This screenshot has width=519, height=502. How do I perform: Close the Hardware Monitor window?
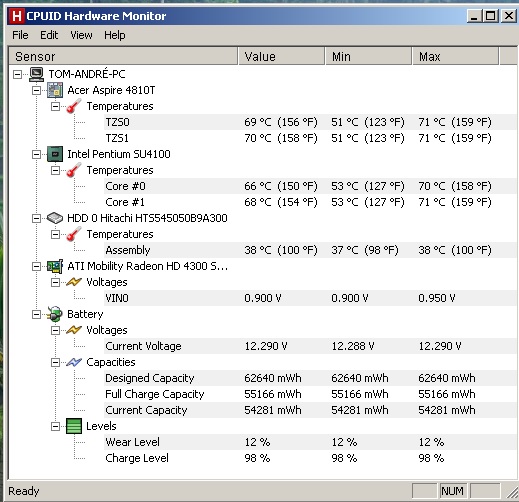509,16
